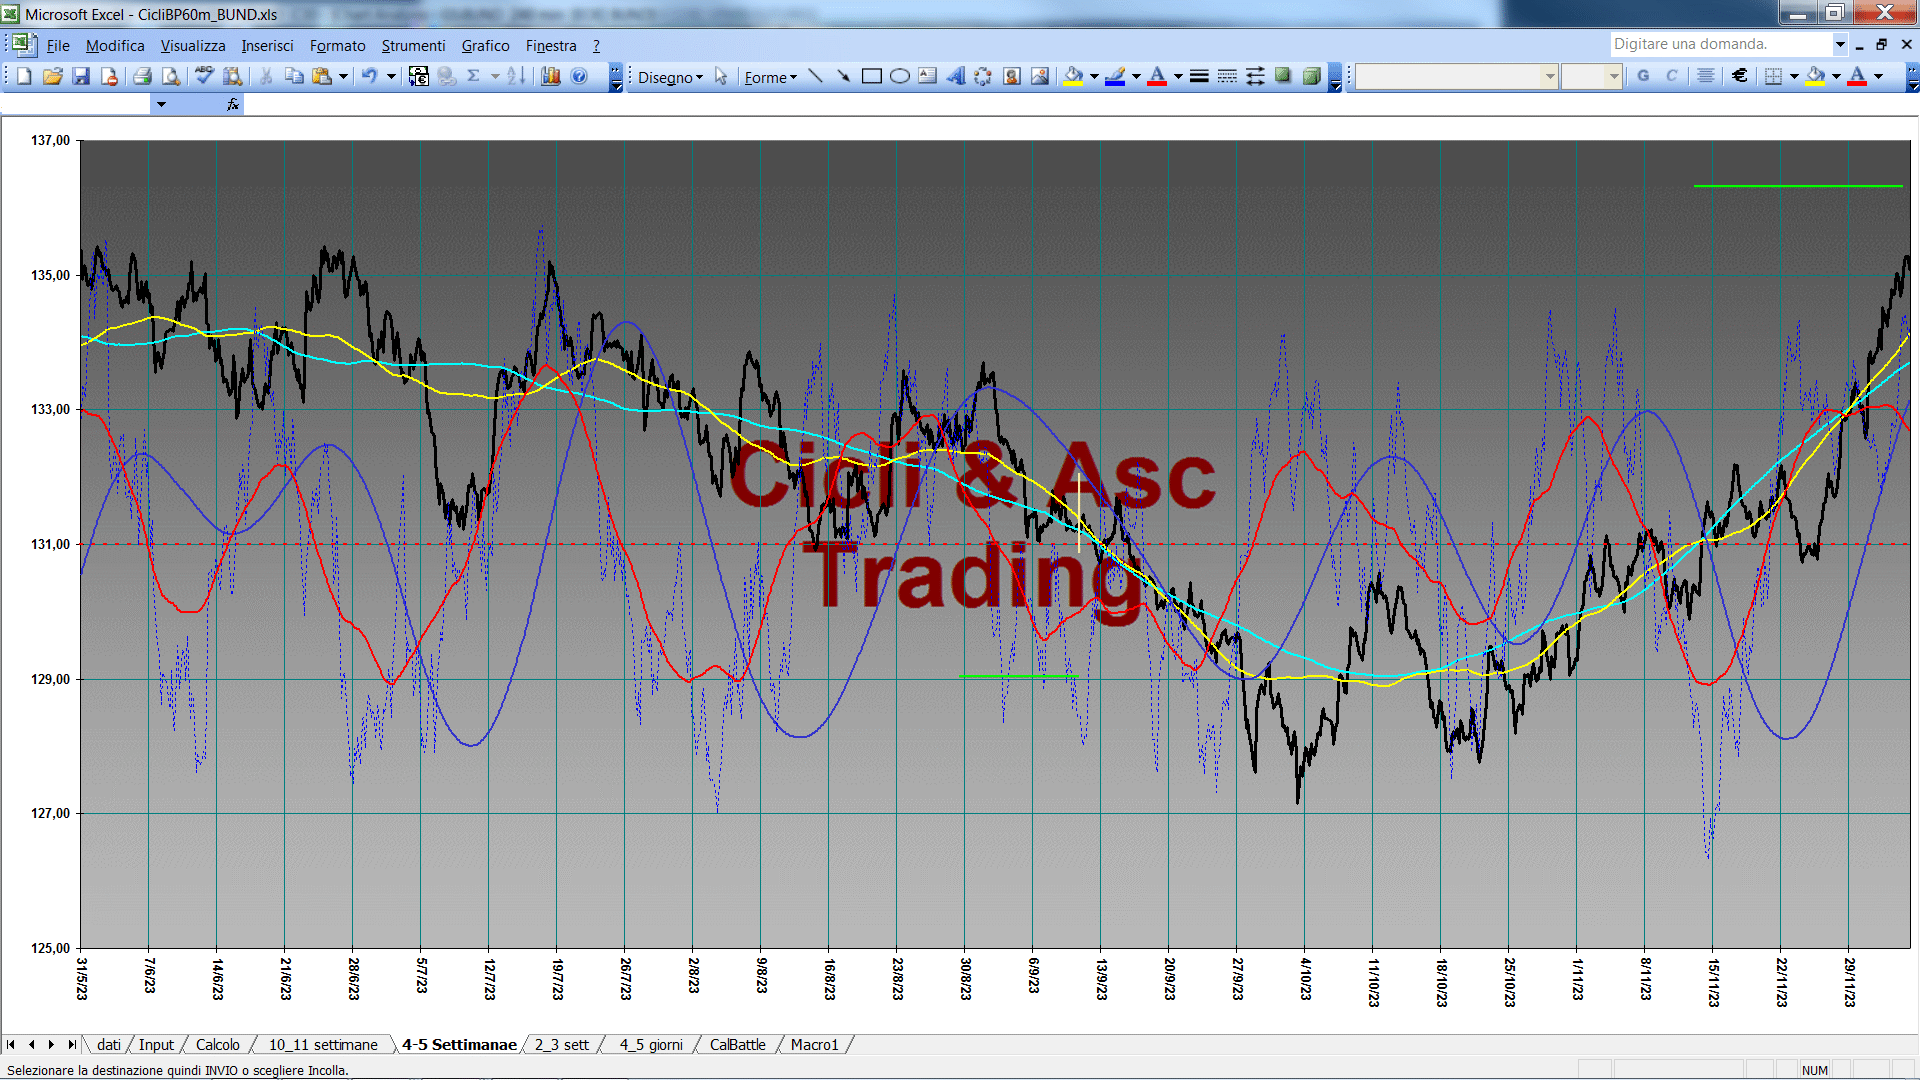Open the Strumenti menu
The width and height of the screenshot is (1920, 1080).
pos(413,46)
